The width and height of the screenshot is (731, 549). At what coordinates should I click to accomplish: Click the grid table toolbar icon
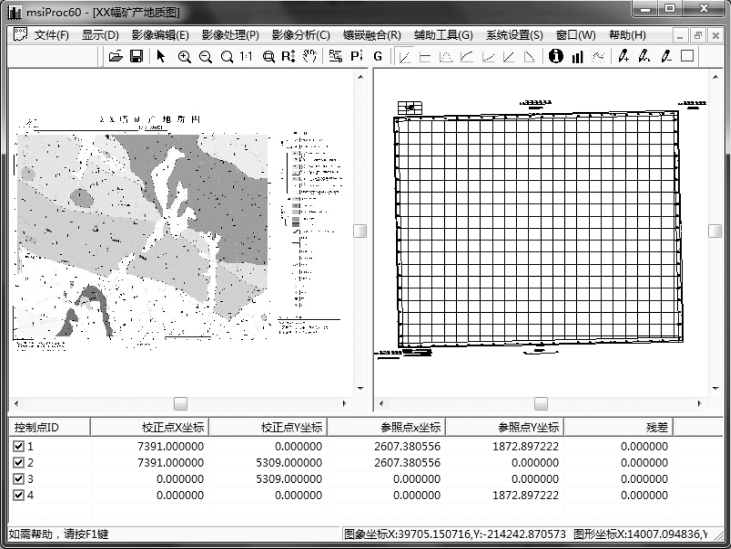335,57
